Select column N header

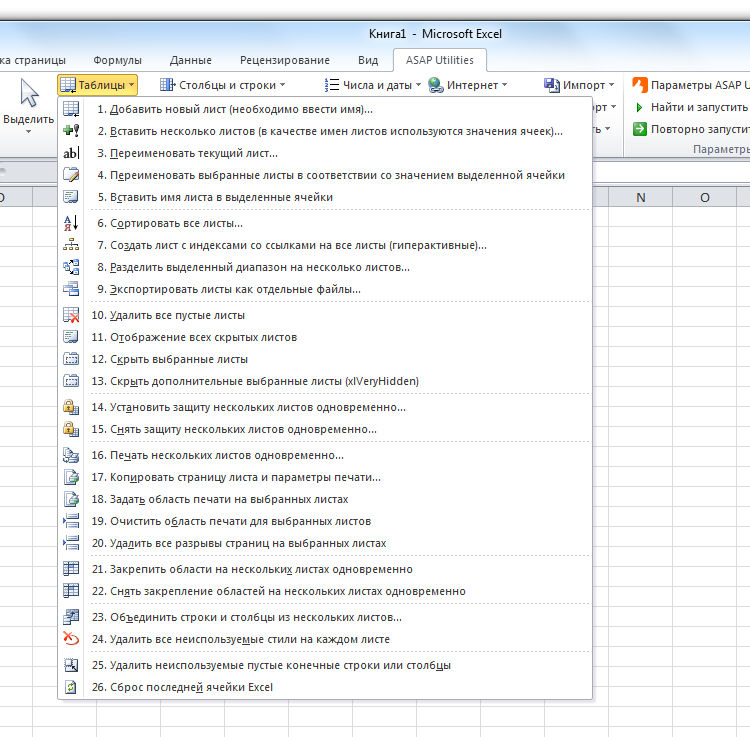[x=641, y=197]
